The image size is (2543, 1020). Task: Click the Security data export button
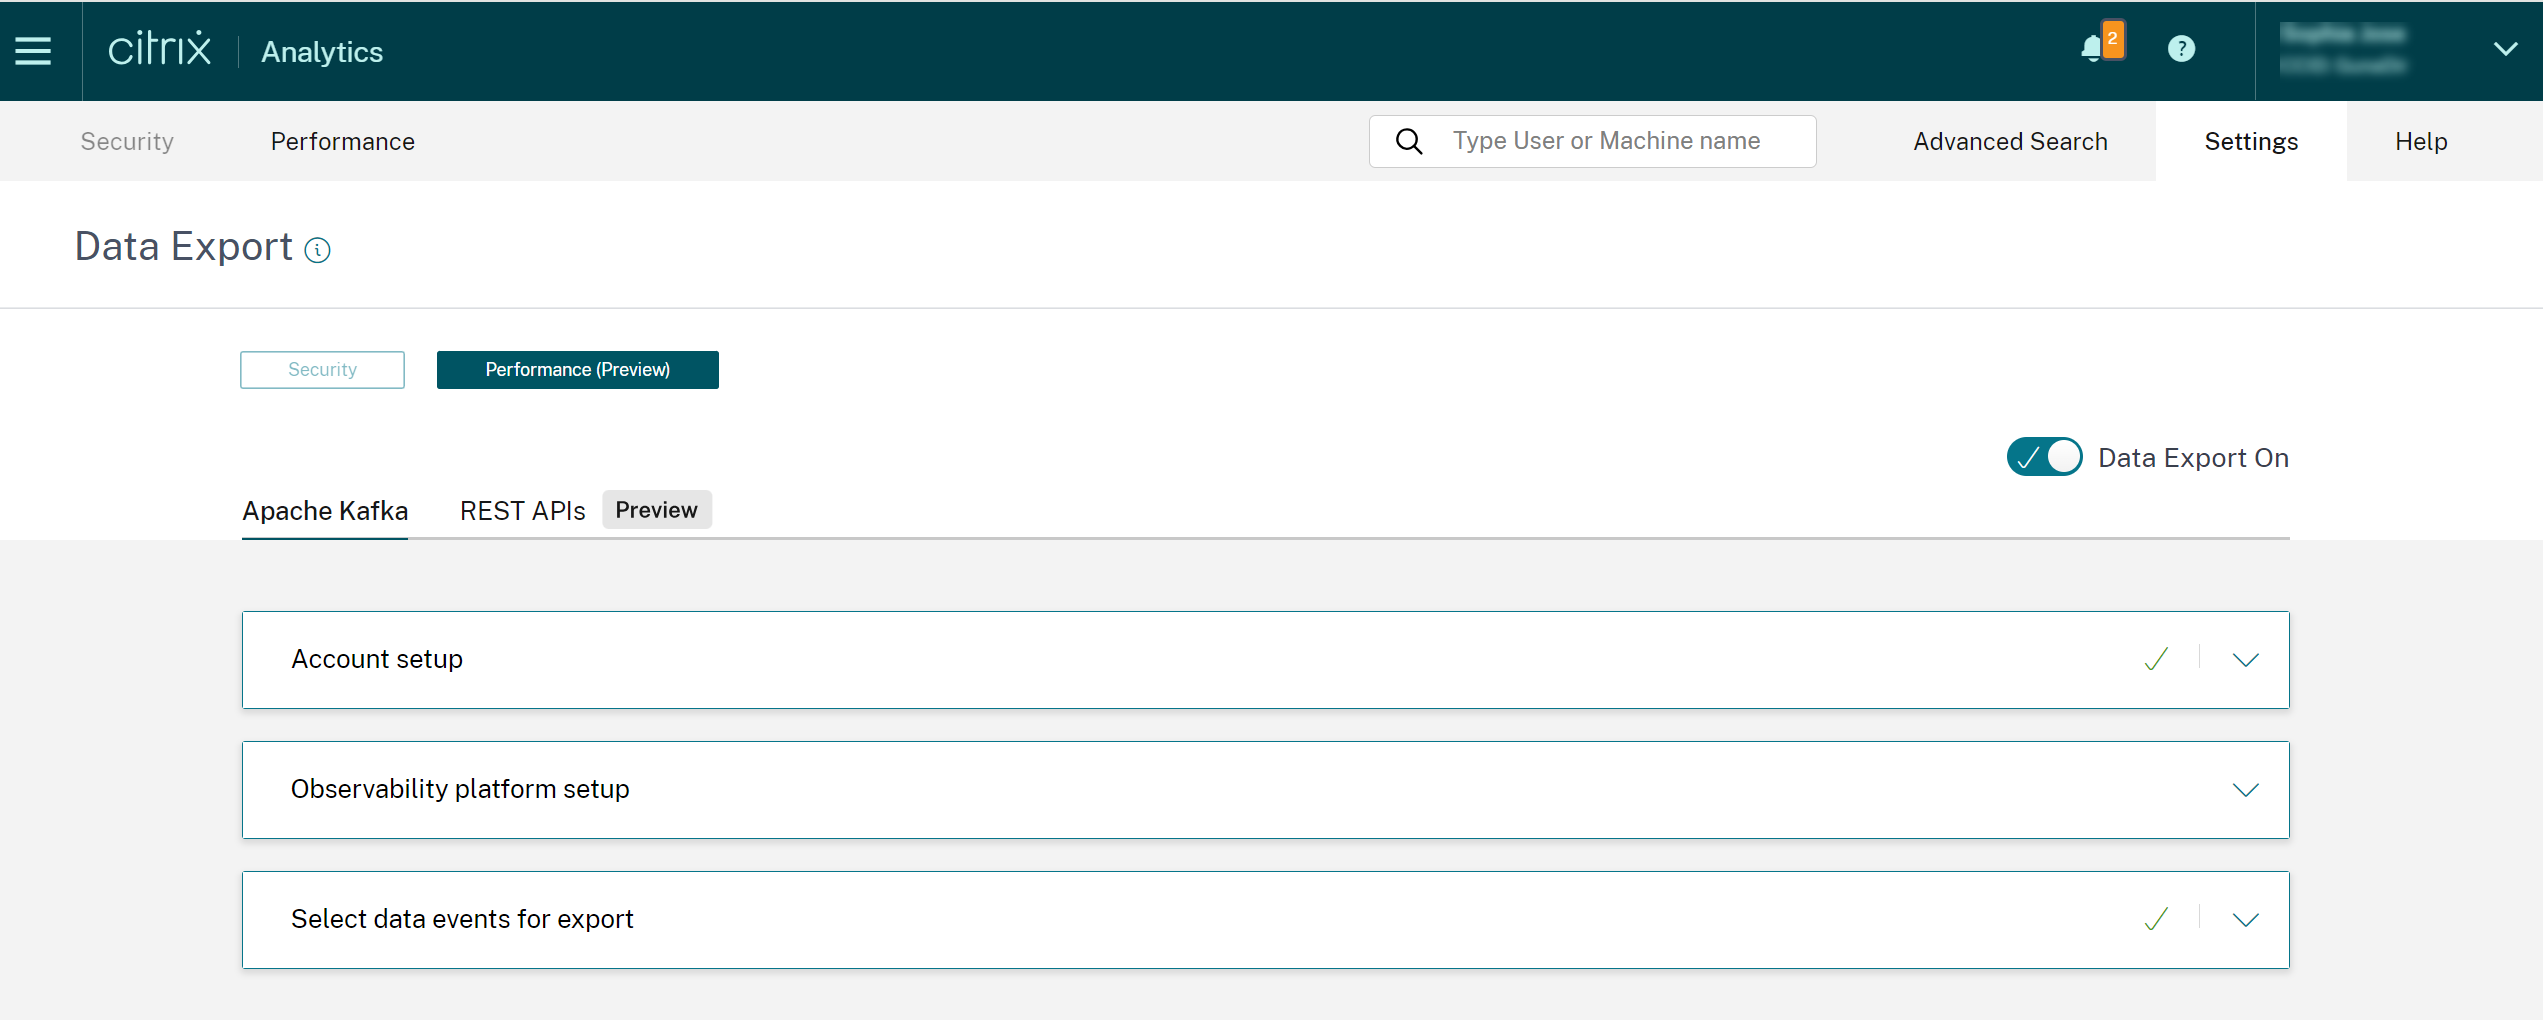point(322,370)
